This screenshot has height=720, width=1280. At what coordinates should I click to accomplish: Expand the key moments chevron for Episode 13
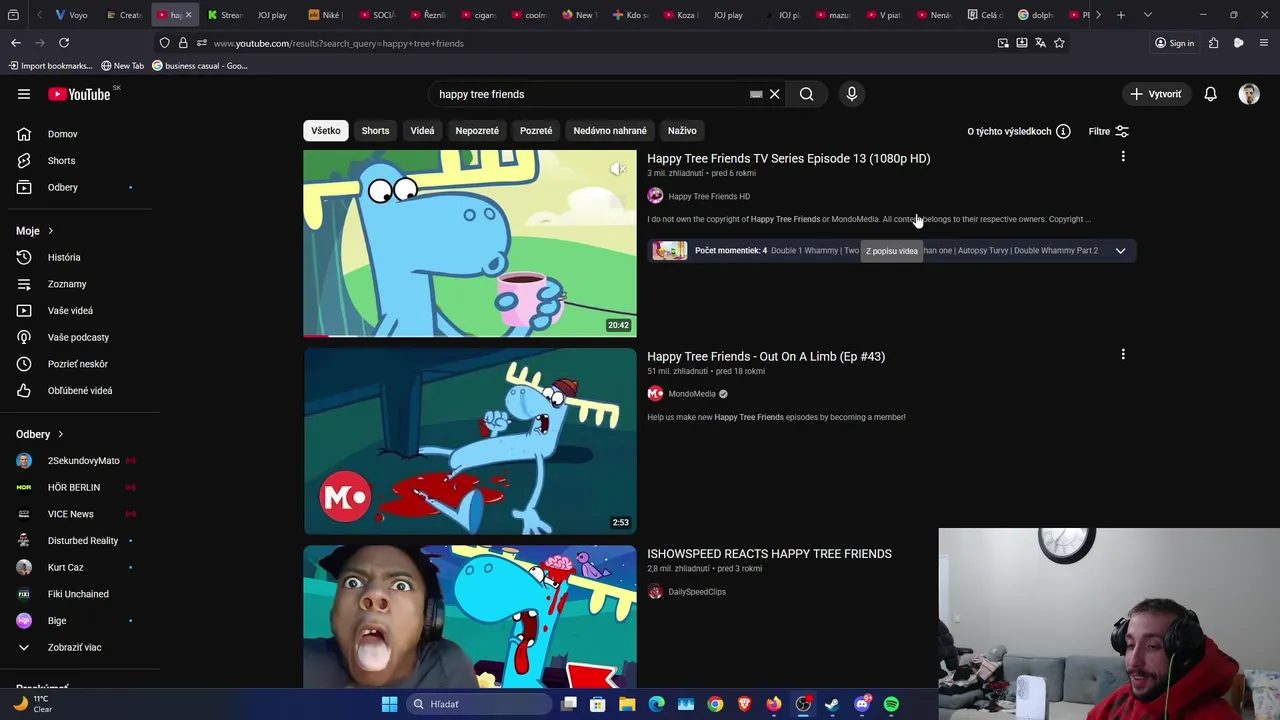1120,251
